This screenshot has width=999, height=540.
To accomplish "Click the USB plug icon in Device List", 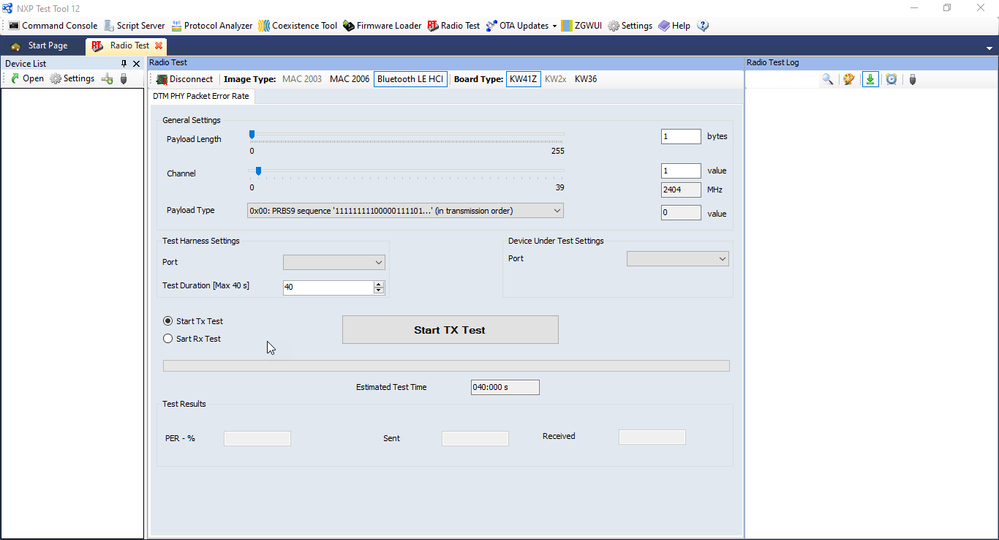I will click(x=124, y=78).
